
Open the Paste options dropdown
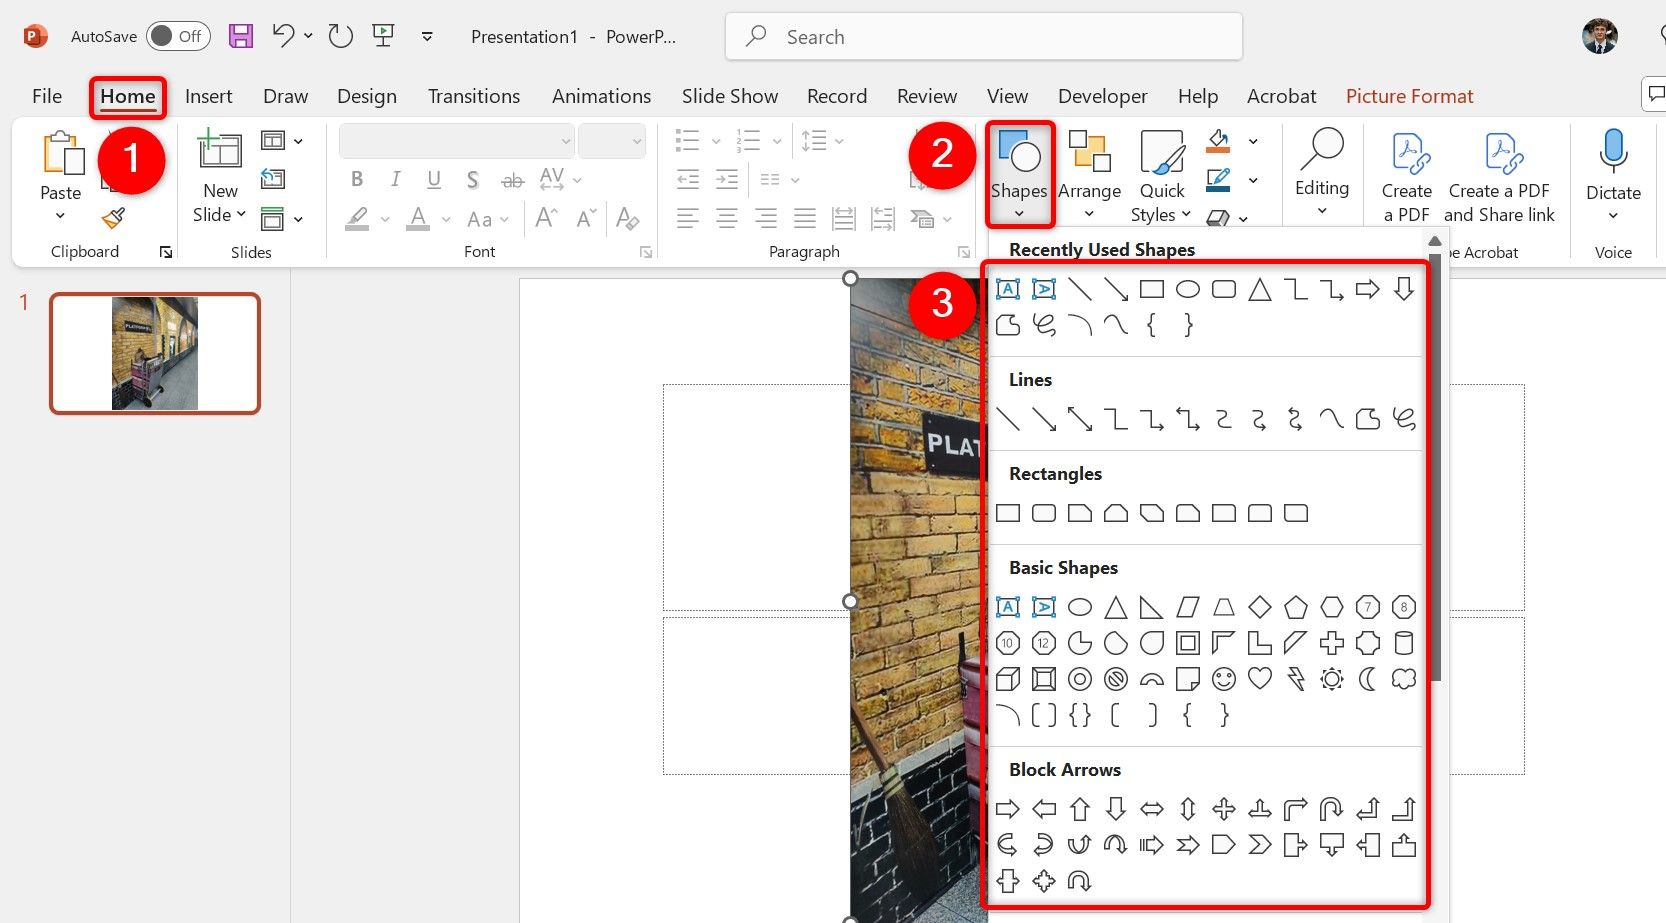click(60, 215)
